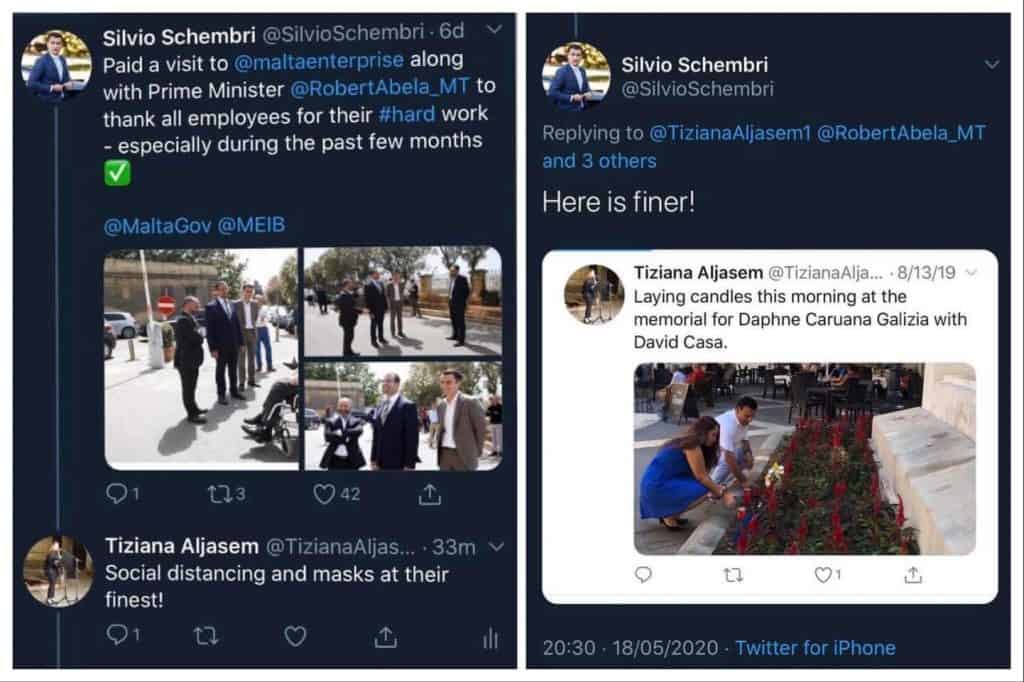Share Tiziana's social distancing tweet
The image size is (1024, 682).
point(385,636)
